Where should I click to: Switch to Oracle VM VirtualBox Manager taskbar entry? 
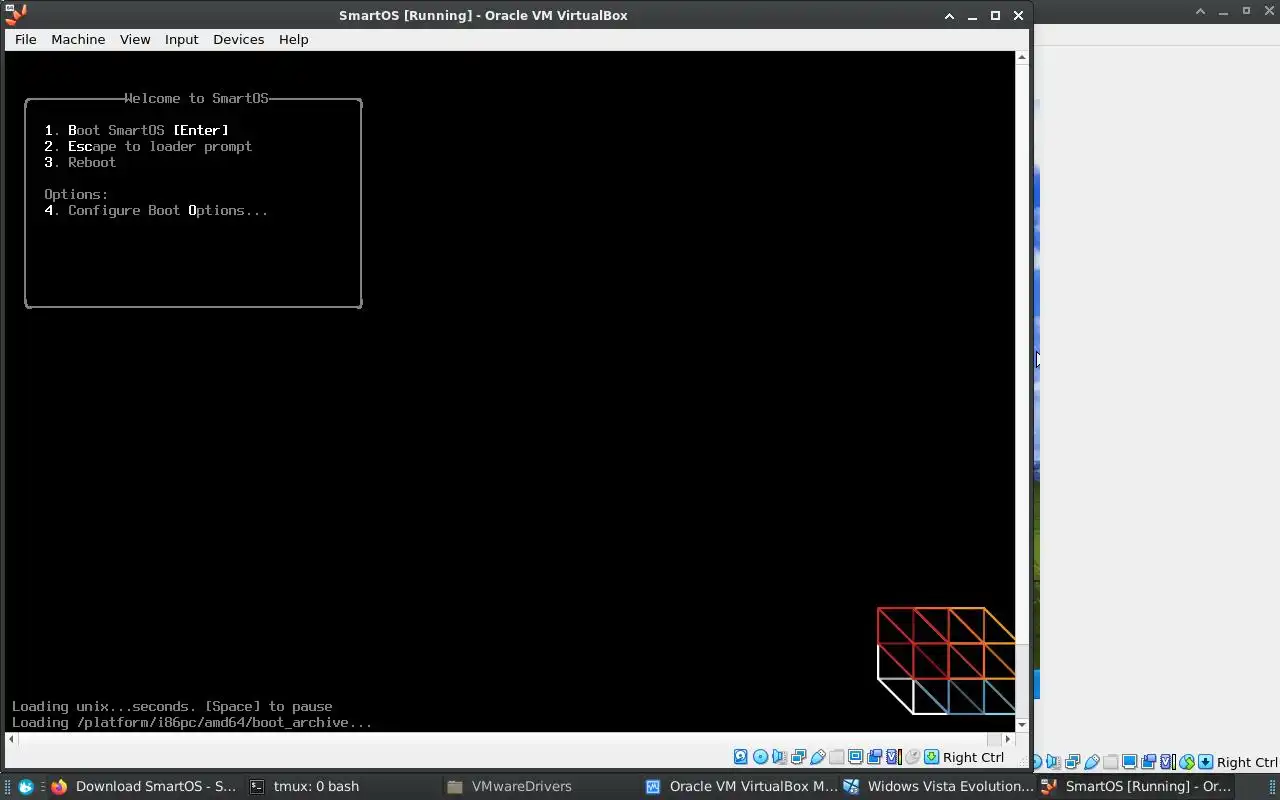pos(741,786)
